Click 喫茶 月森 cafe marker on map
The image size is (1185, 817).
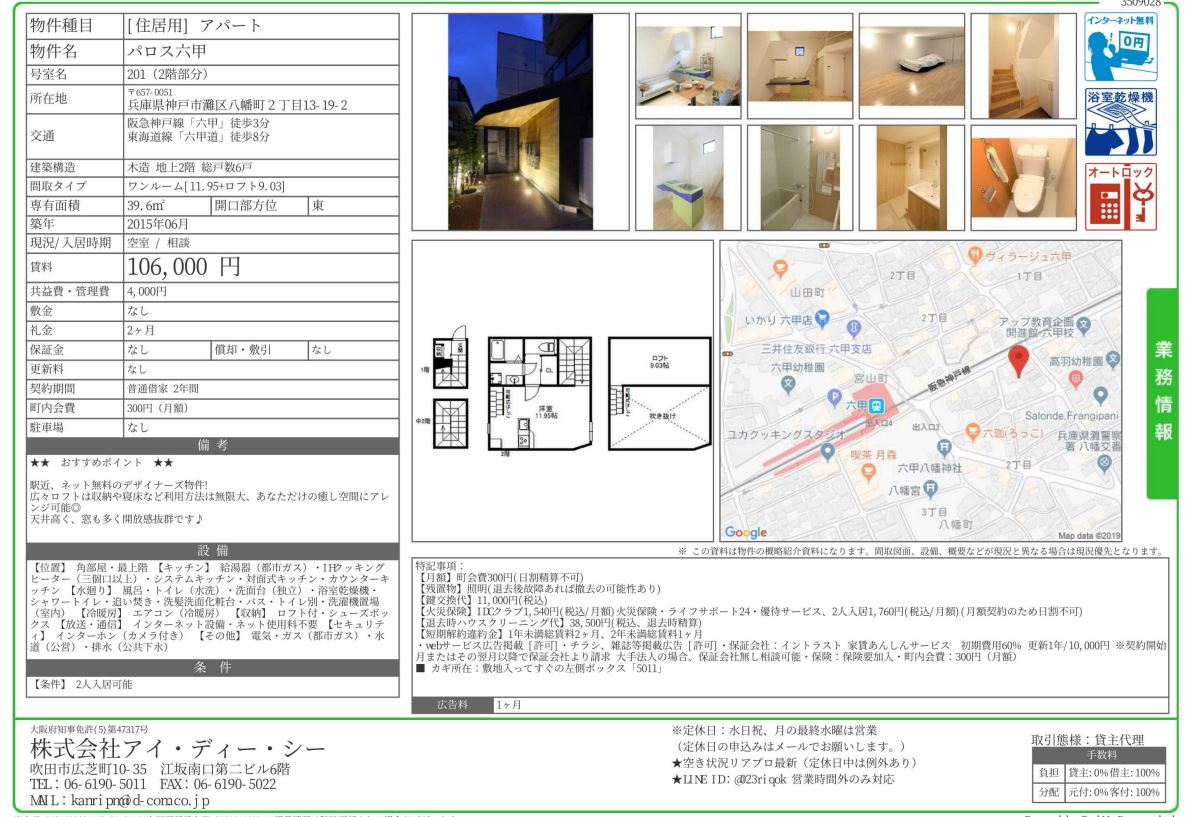pos(868,472)
